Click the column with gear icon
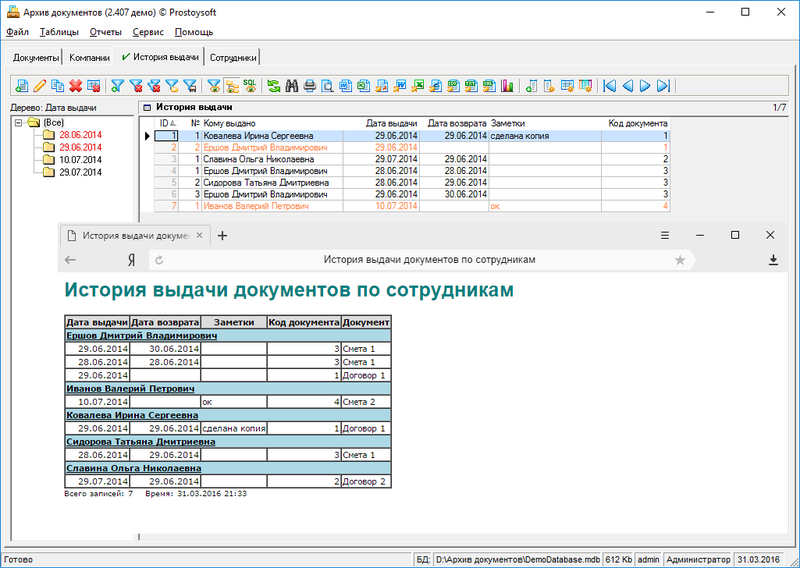800x568 pixels. tap(549, 86)
